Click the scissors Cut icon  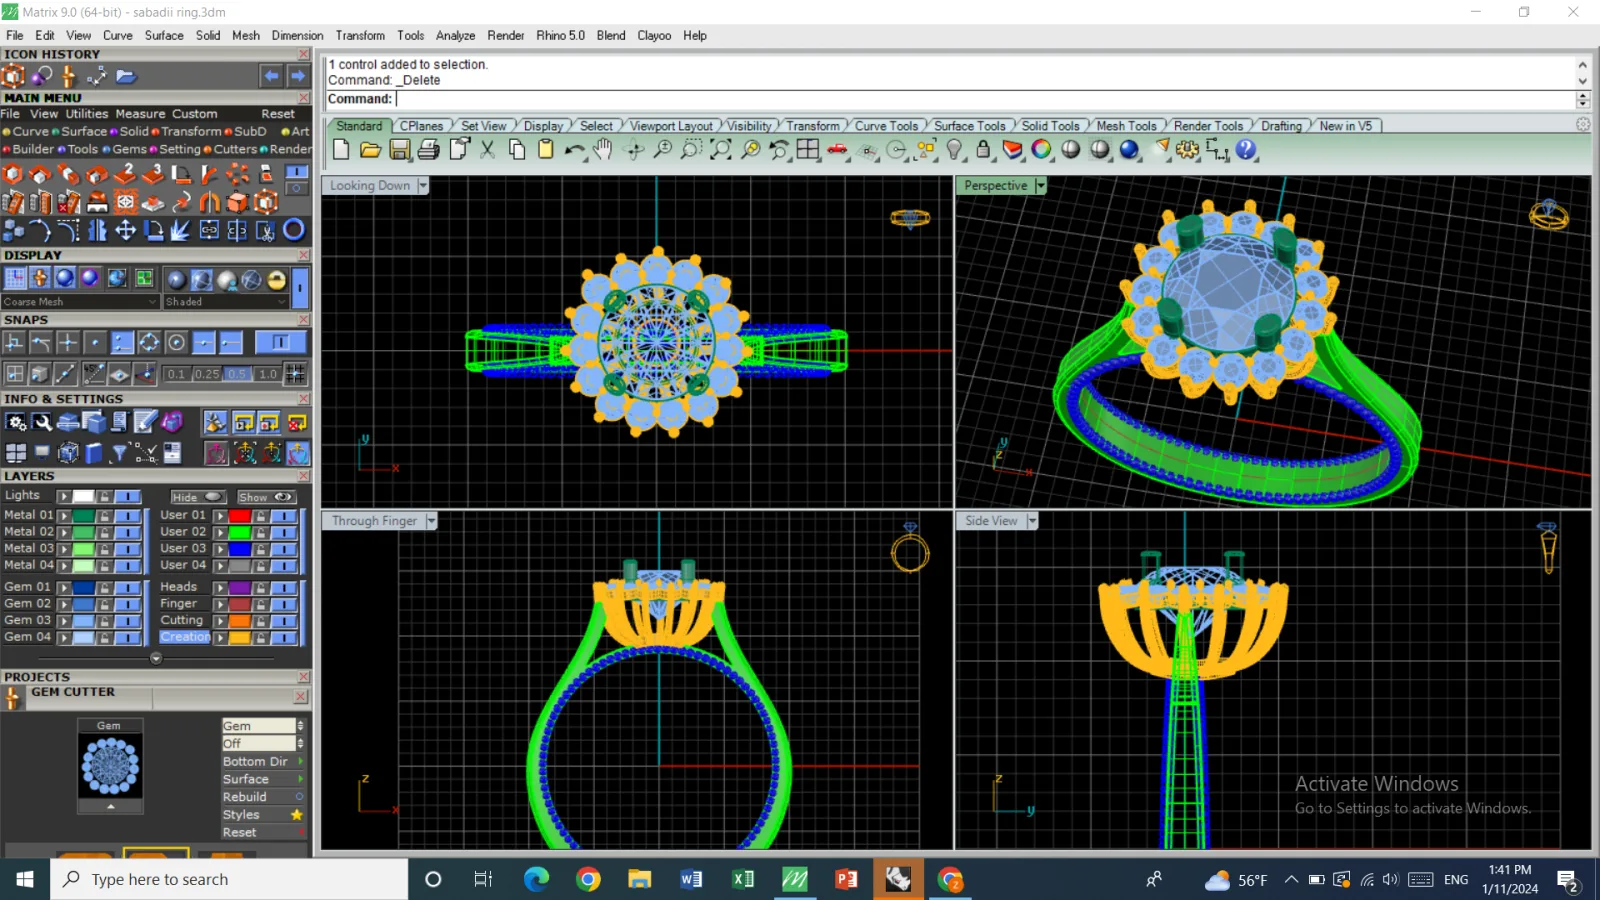[487, 150]
